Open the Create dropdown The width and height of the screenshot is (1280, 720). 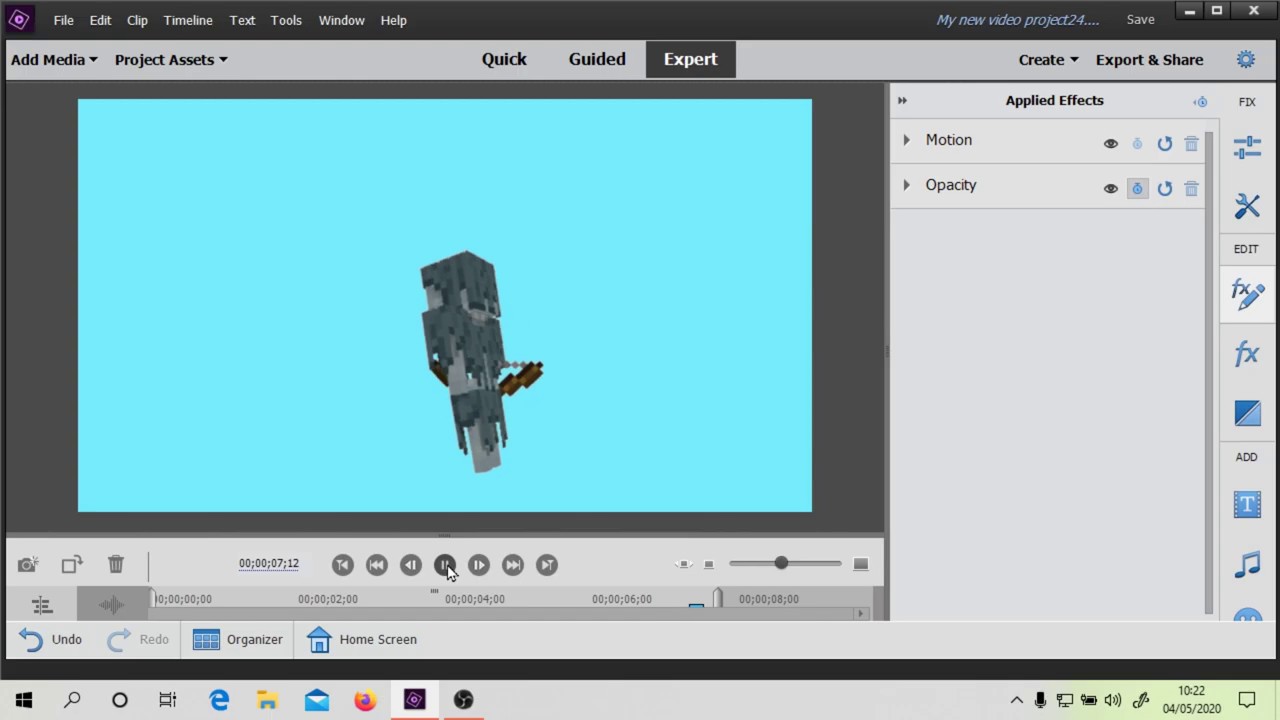pyautogui.click(x=1048, y=60)
